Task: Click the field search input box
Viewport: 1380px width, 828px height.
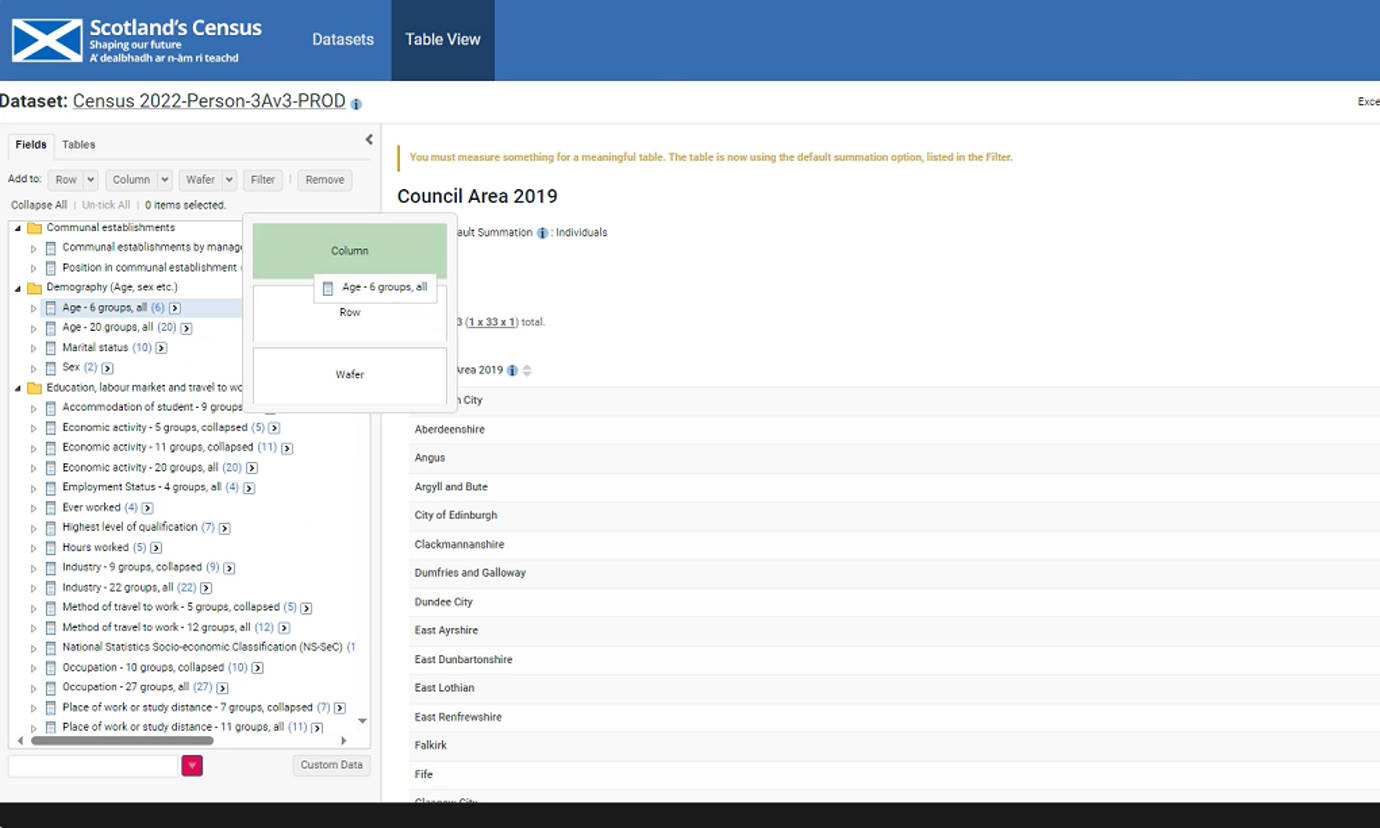Action: point(93,766)
